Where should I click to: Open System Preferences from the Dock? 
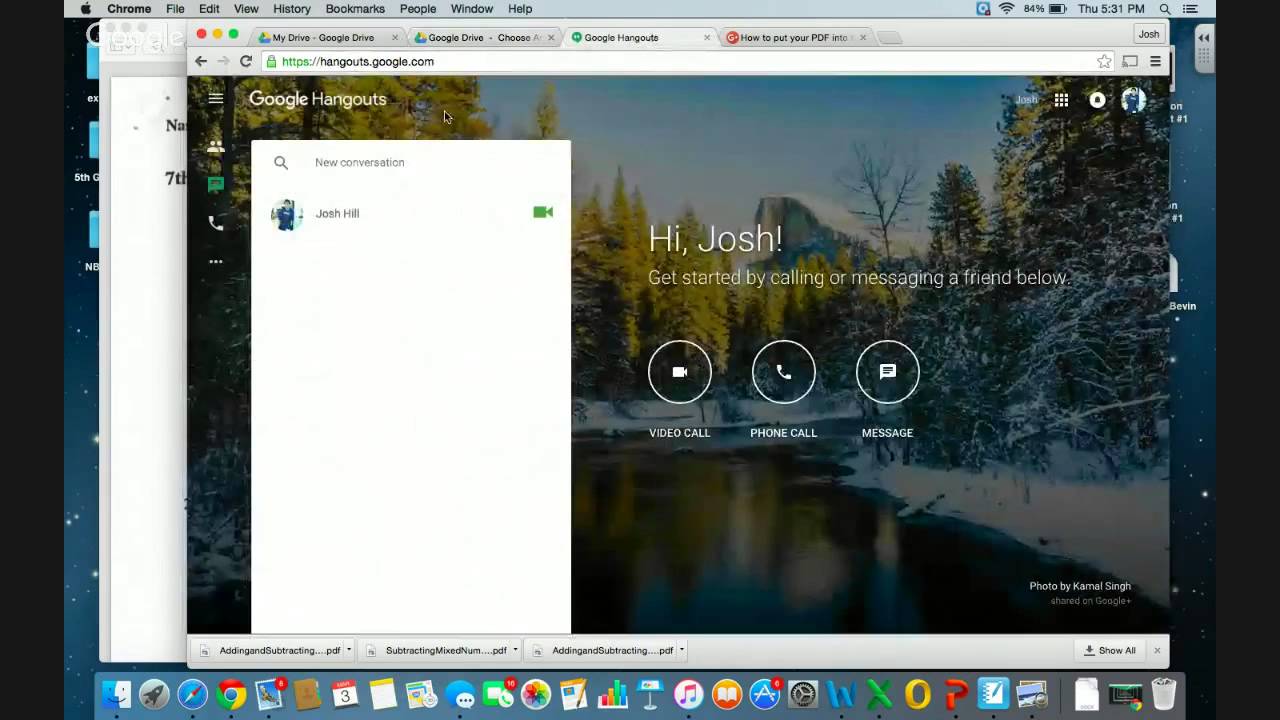click(x=803, y=694)
